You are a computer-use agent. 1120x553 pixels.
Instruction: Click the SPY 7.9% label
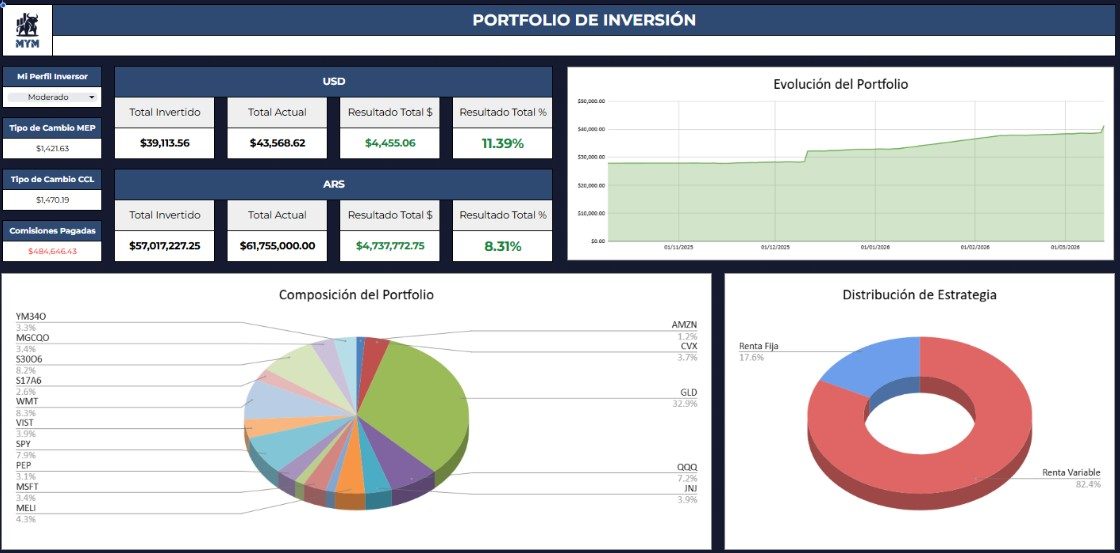pos(24,449)
